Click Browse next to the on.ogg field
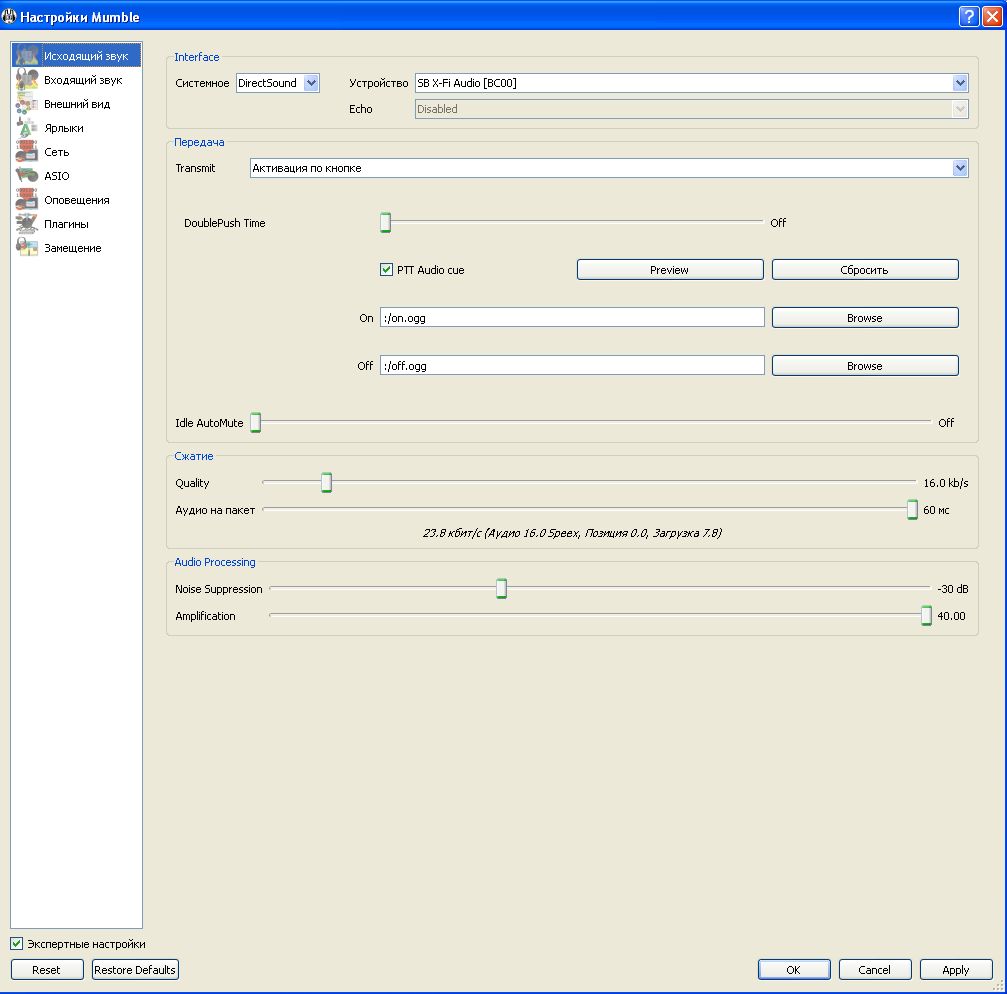This screenshot has height=994, width=1007. pos(864,318)
